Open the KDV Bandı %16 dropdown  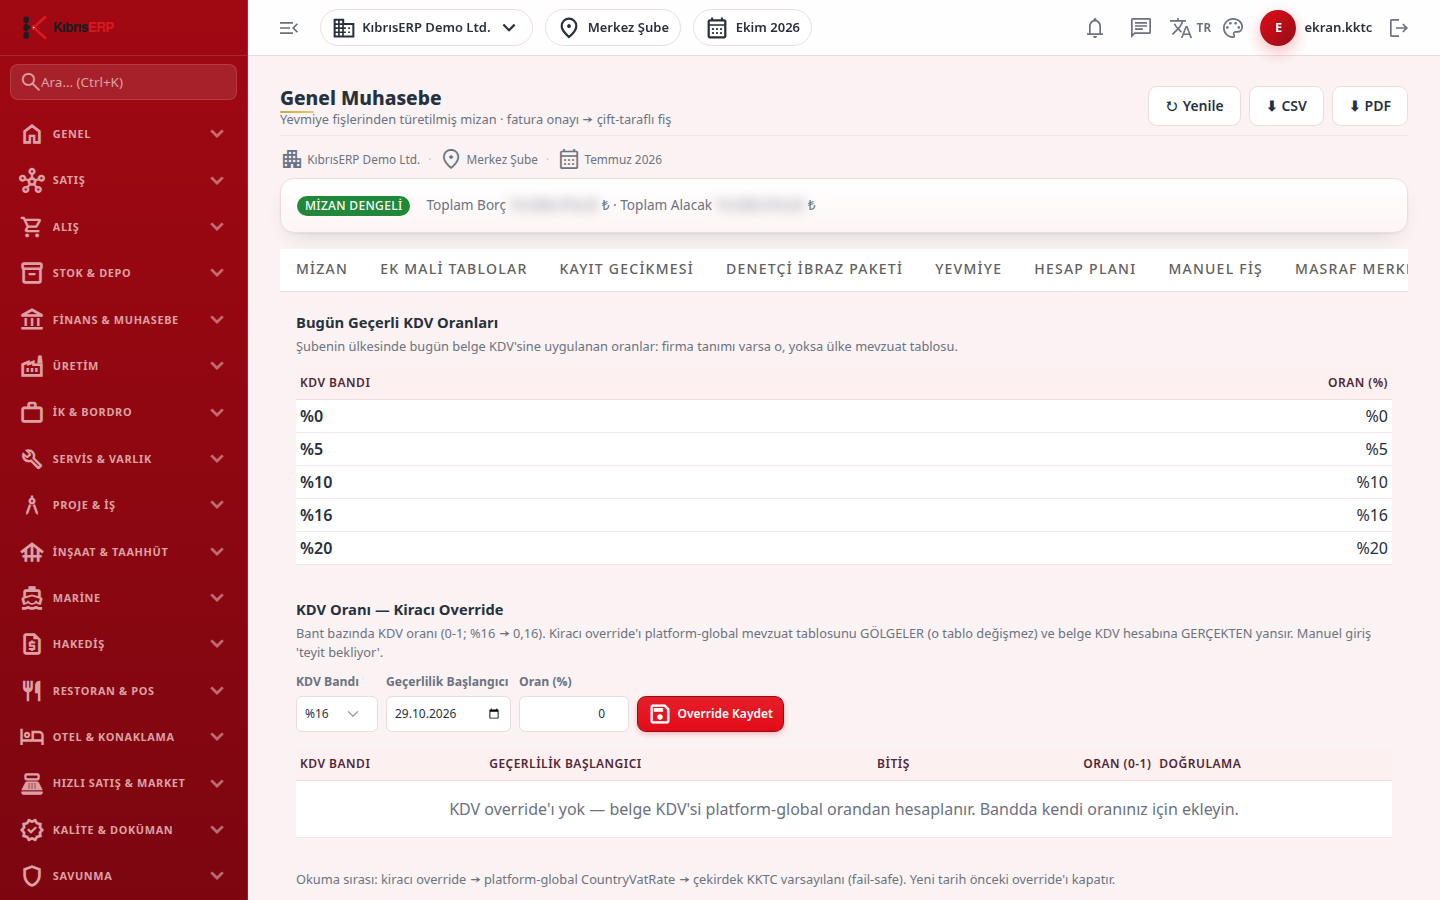click(x=337, y=714)
